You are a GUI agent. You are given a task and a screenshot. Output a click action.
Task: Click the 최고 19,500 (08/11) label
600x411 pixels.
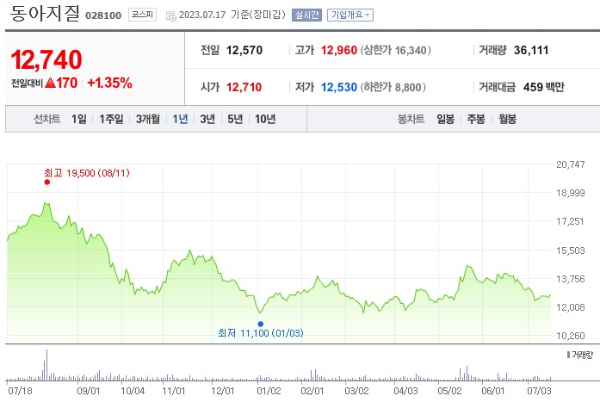pos(86,173)
